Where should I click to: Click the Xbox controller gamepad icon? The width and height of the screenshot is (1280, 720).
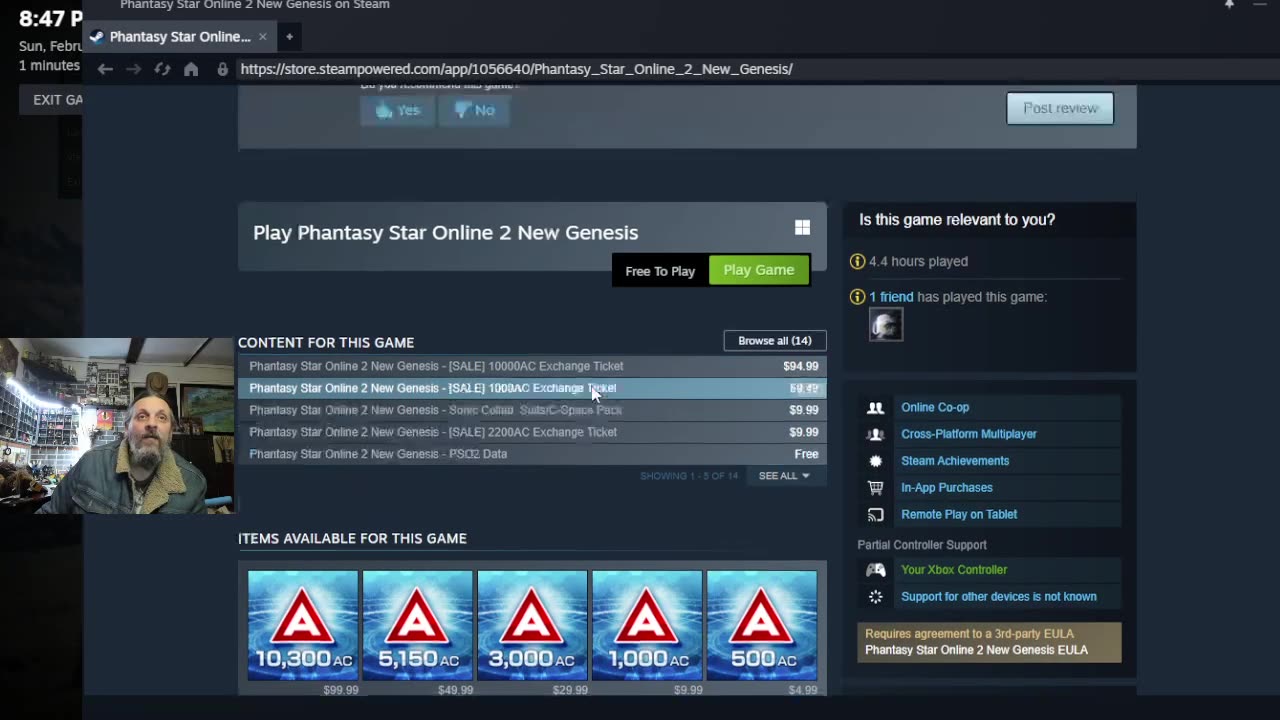(875, 570)
